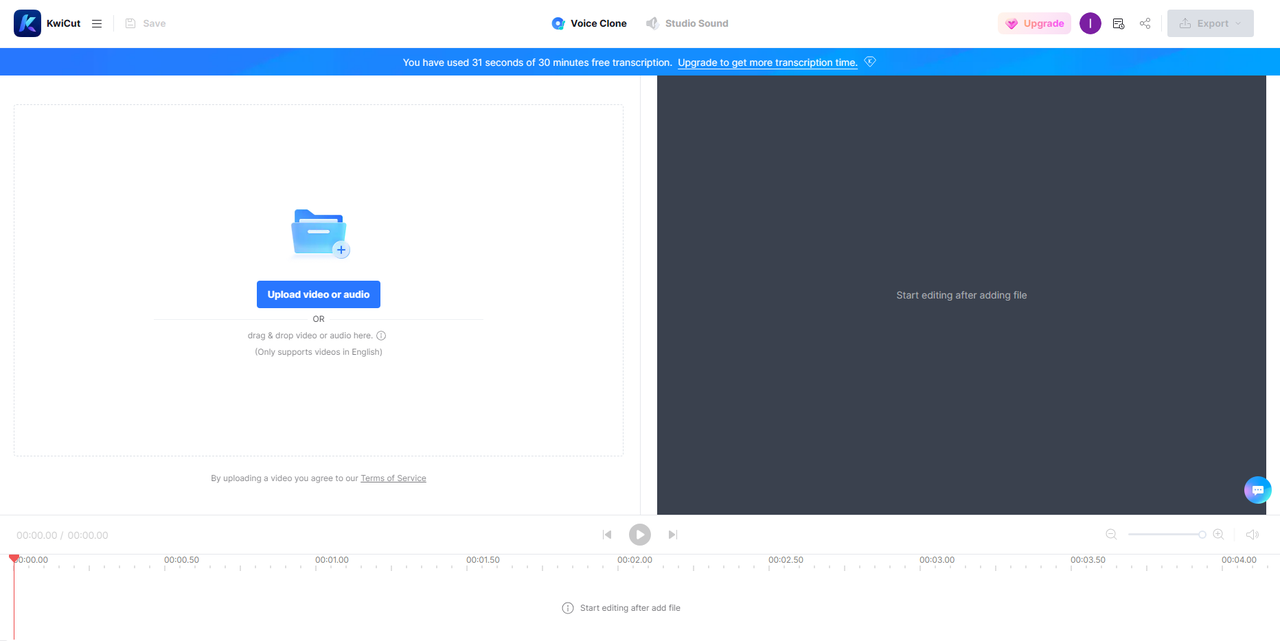The width and height of the screenshot is (1280, 641).
Task: Click the 00:01.00 mark on timeline ruler
Action: click(332, 560)
